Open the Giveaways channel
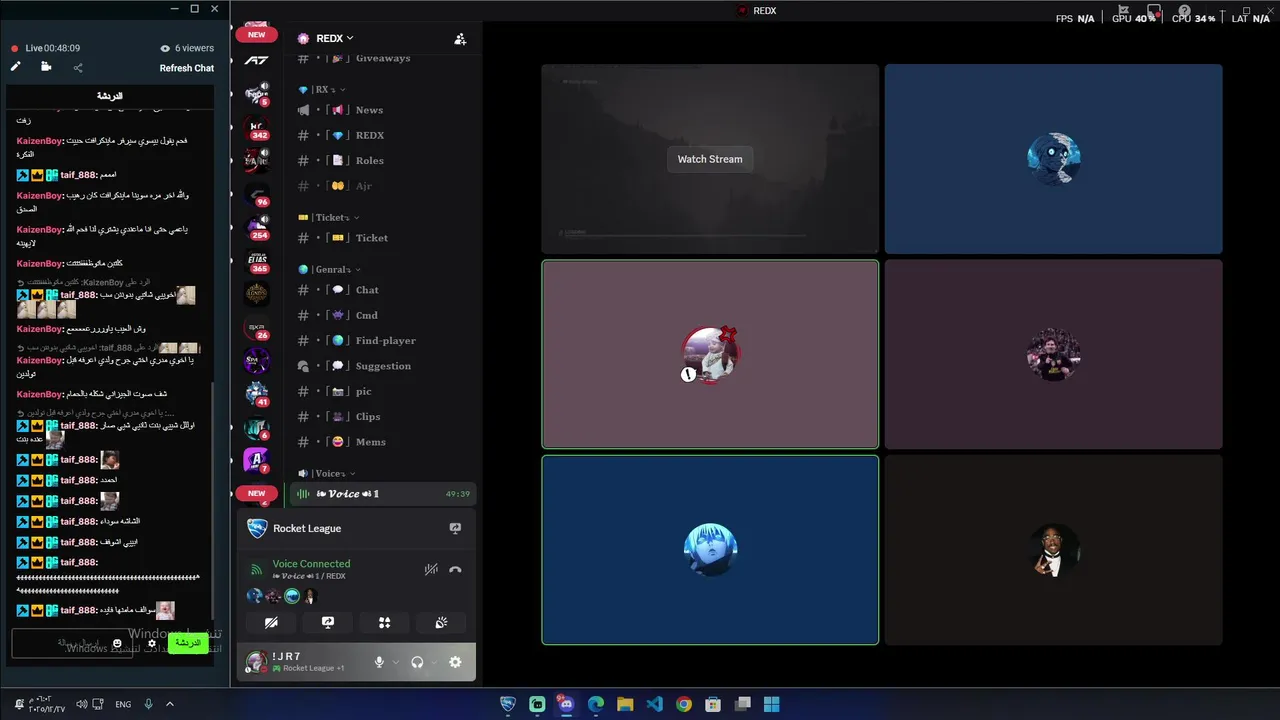Image resolution: width=1280 pixels, height=720 pixels. [x=383, y=58]
